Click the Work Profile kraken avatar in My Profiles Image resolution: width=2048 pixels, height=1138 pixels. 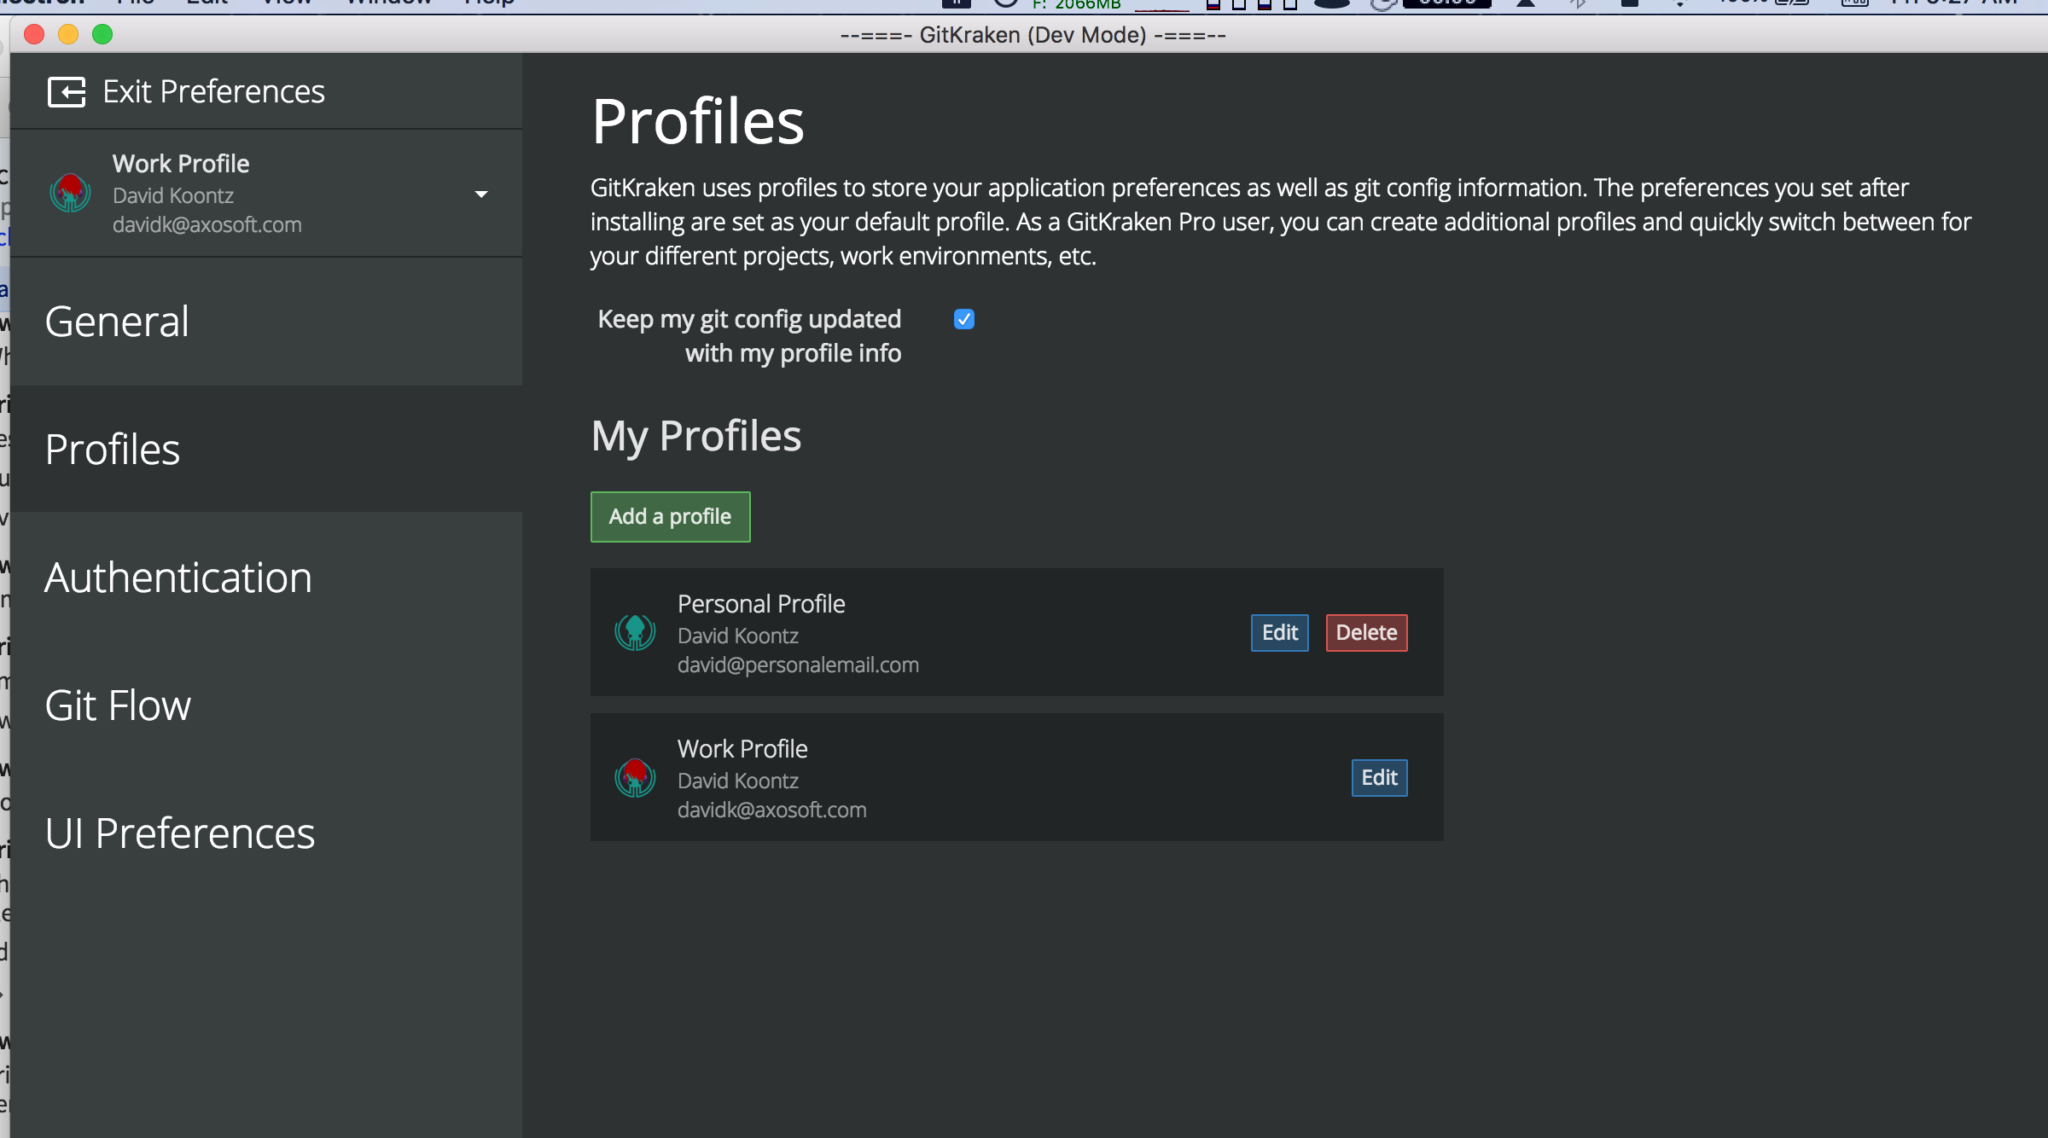pyautogui.click(x=635, y=777)
